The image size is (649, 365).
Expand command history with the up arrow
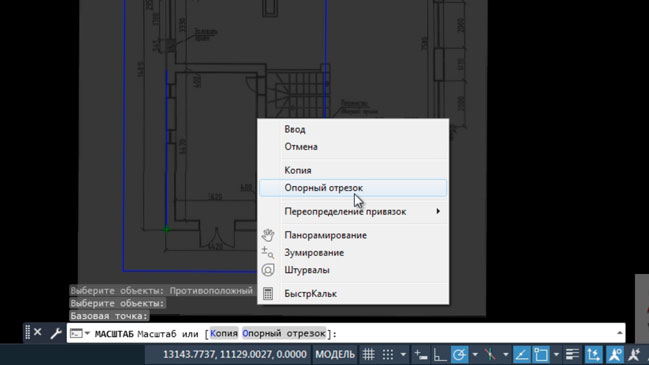point(619,333)
